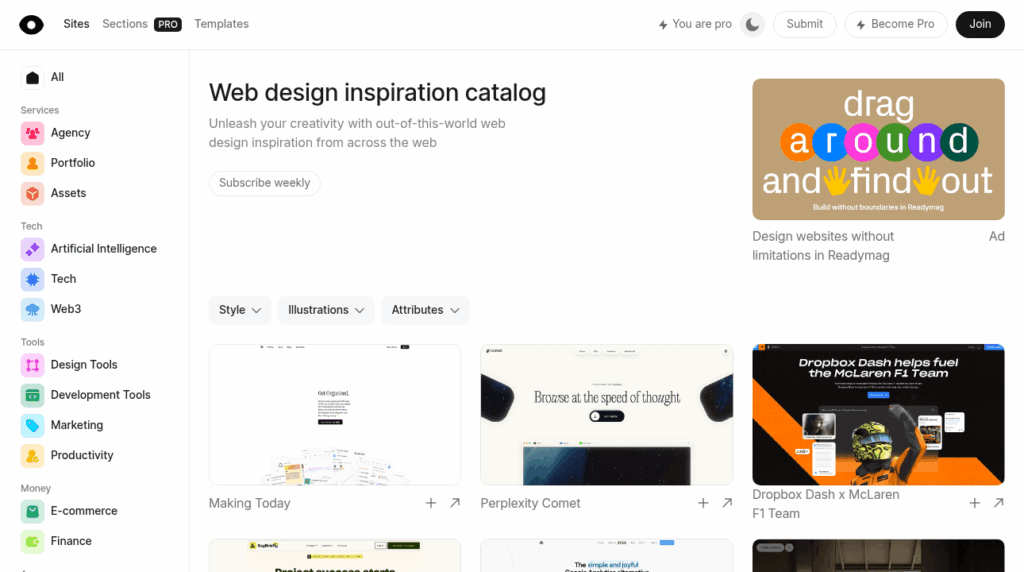Click the Money section label
The height and width of the screenshot is (572, 1024).
(x=35, y=488)
